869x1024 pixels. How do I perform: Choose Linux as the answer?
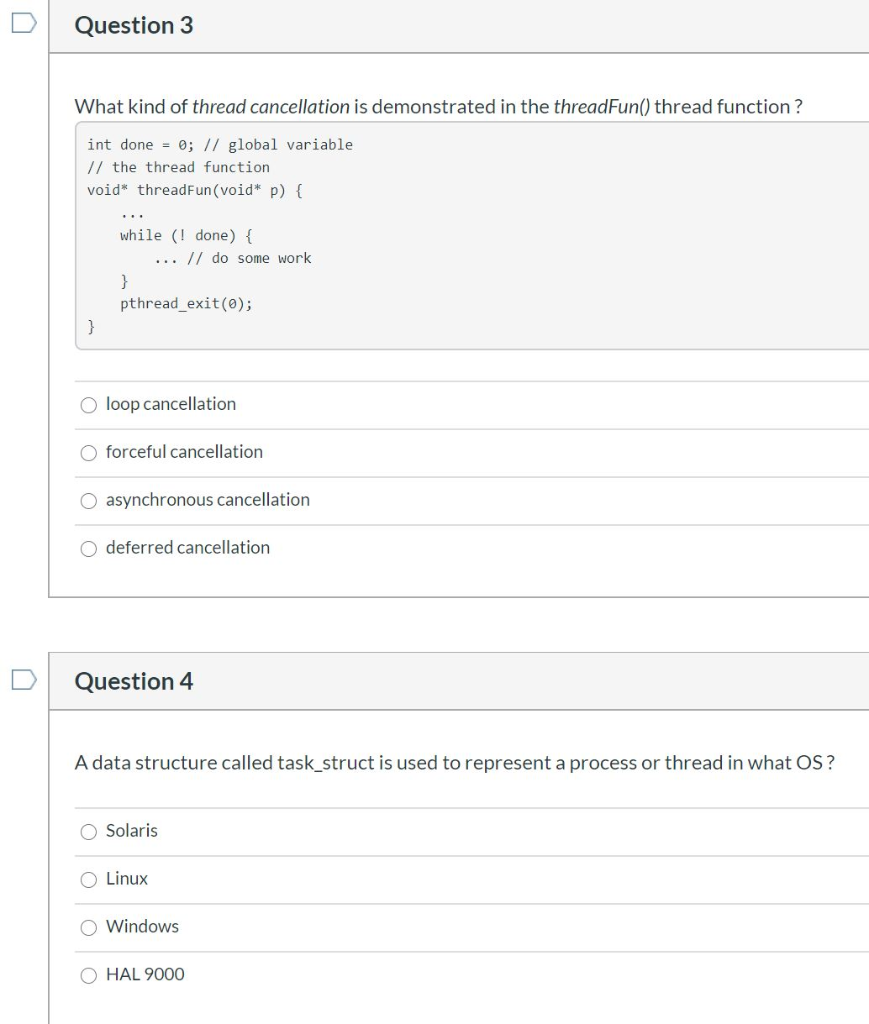[90, 878]
